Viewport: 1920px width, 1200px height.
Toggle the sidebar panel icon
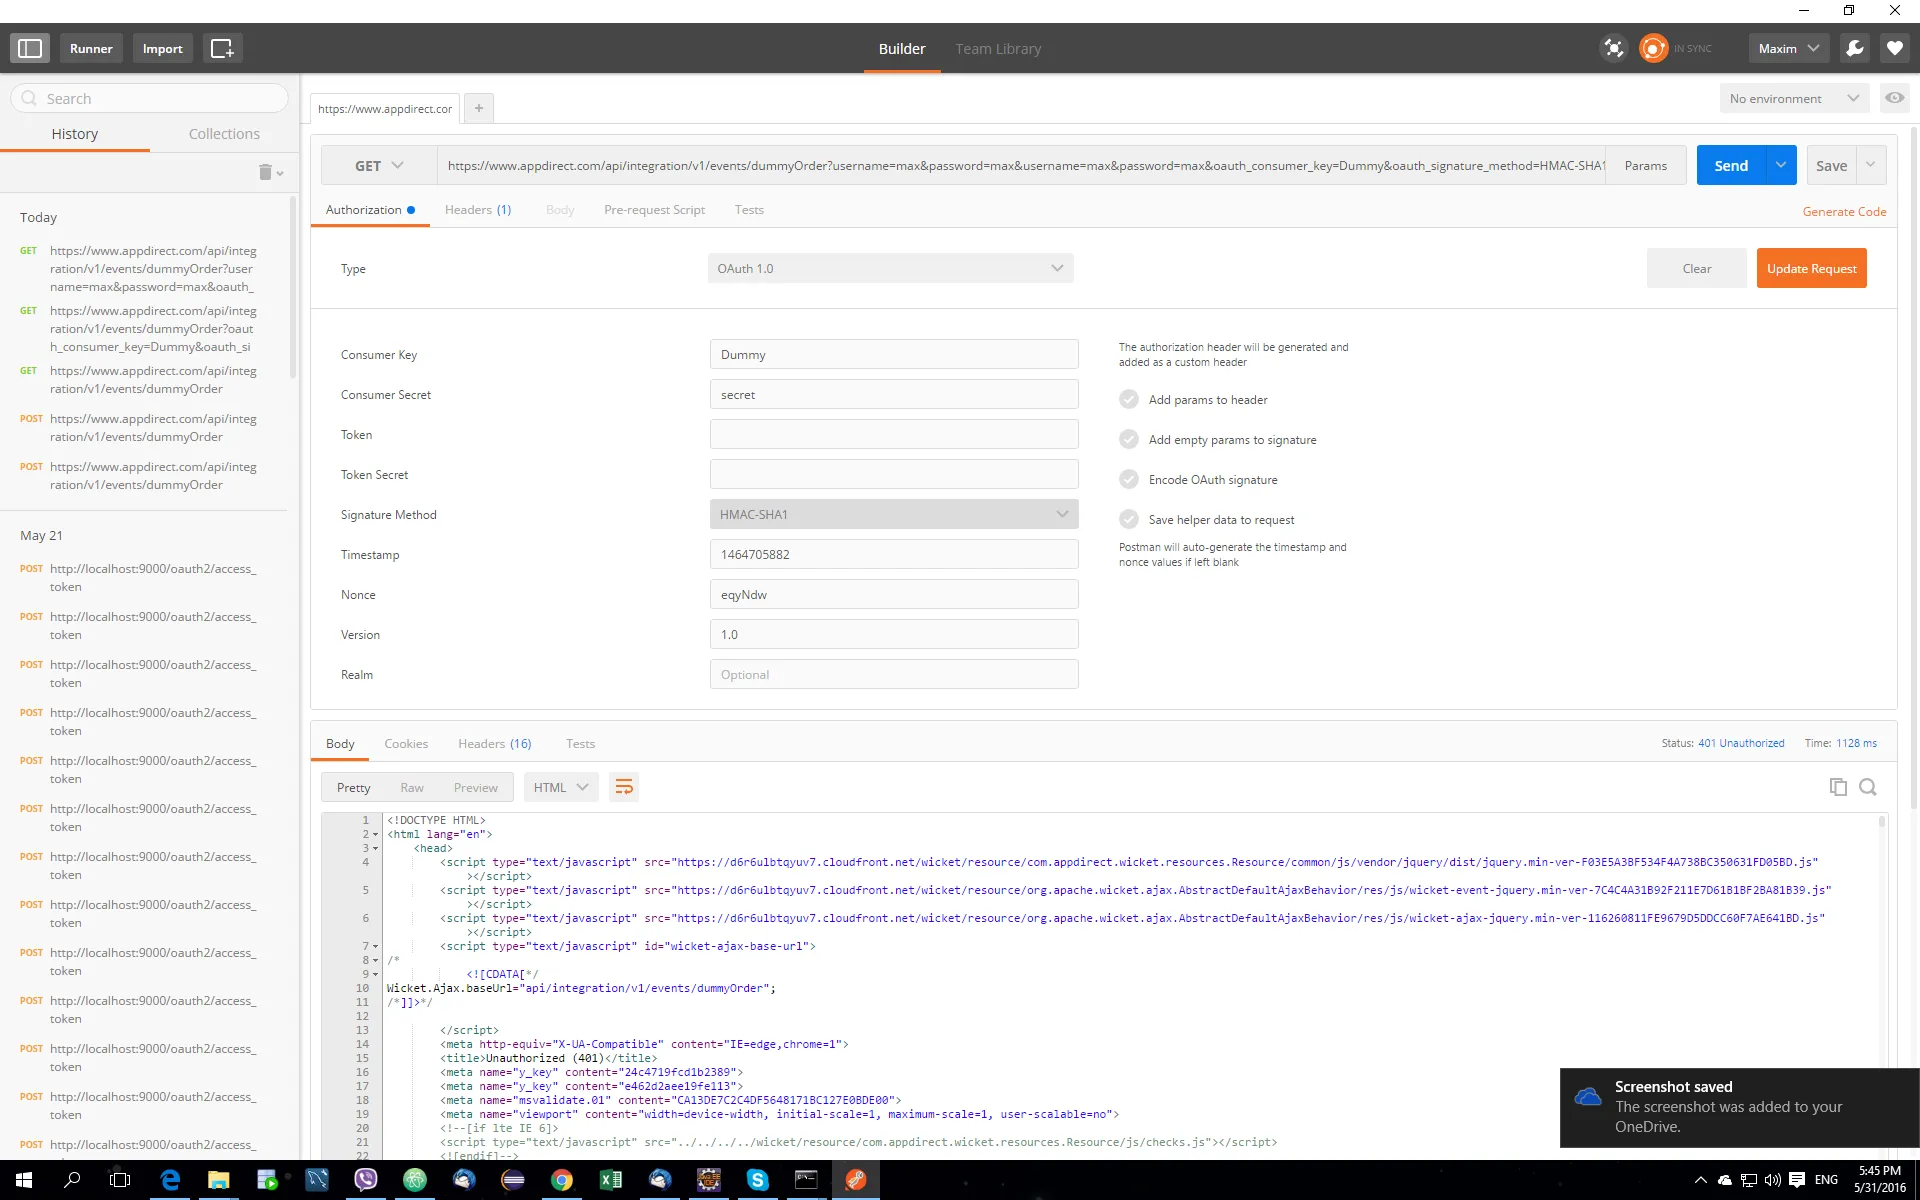pos(30,48)
